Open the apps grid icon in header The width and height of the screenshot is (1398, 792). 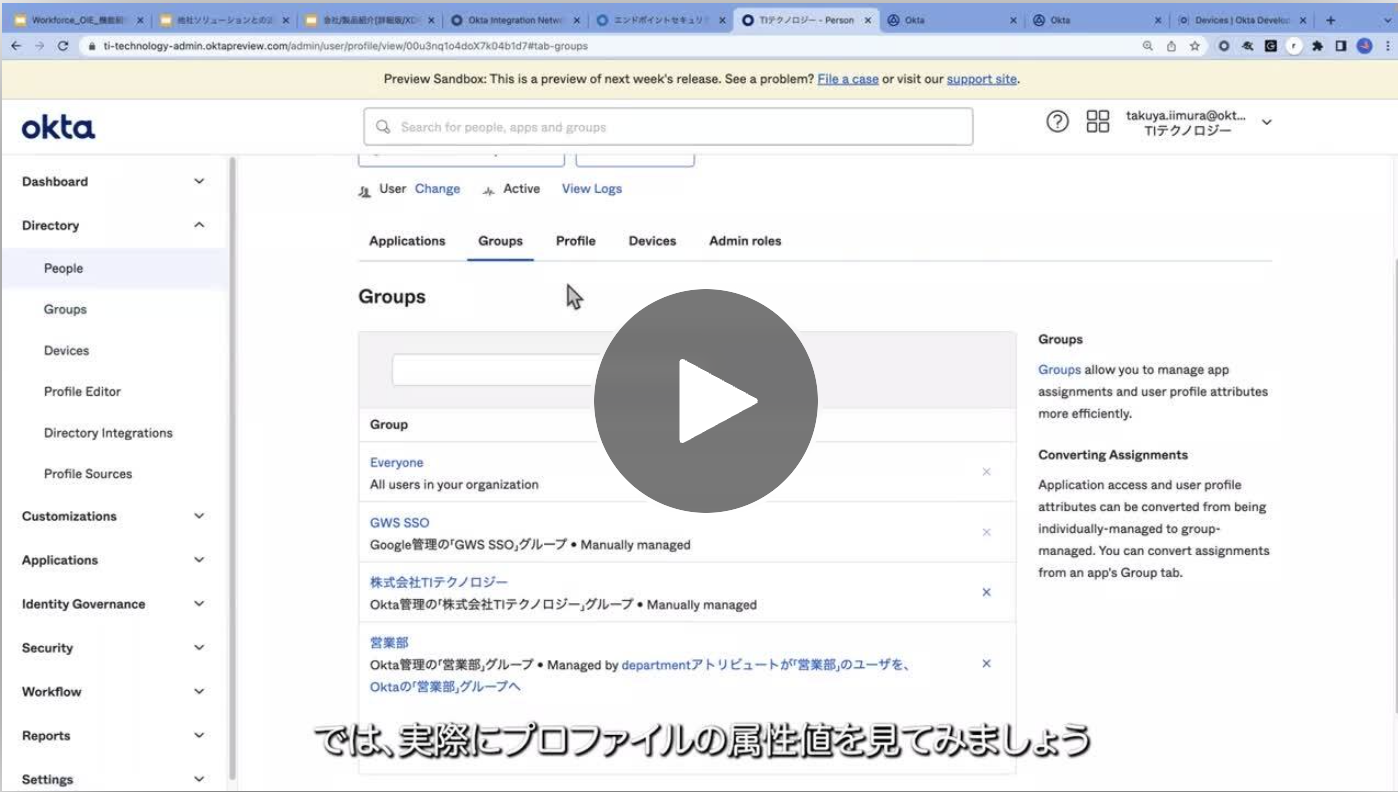(x=1098, y=122)
